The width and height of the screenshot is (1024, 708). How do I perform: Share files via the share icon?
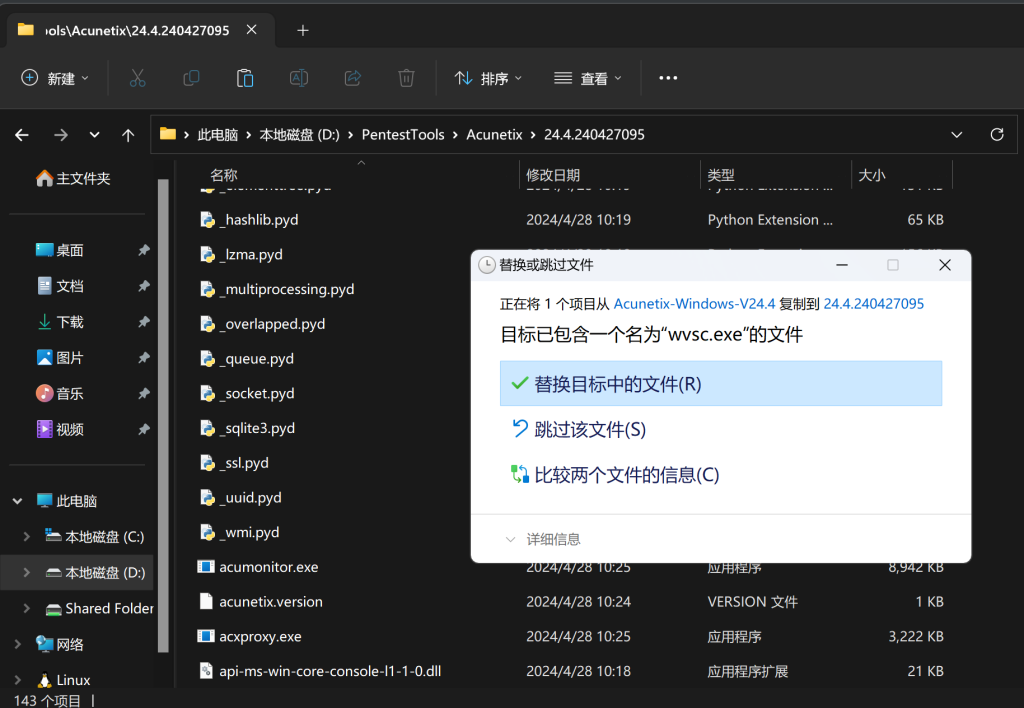click(352, 77)
